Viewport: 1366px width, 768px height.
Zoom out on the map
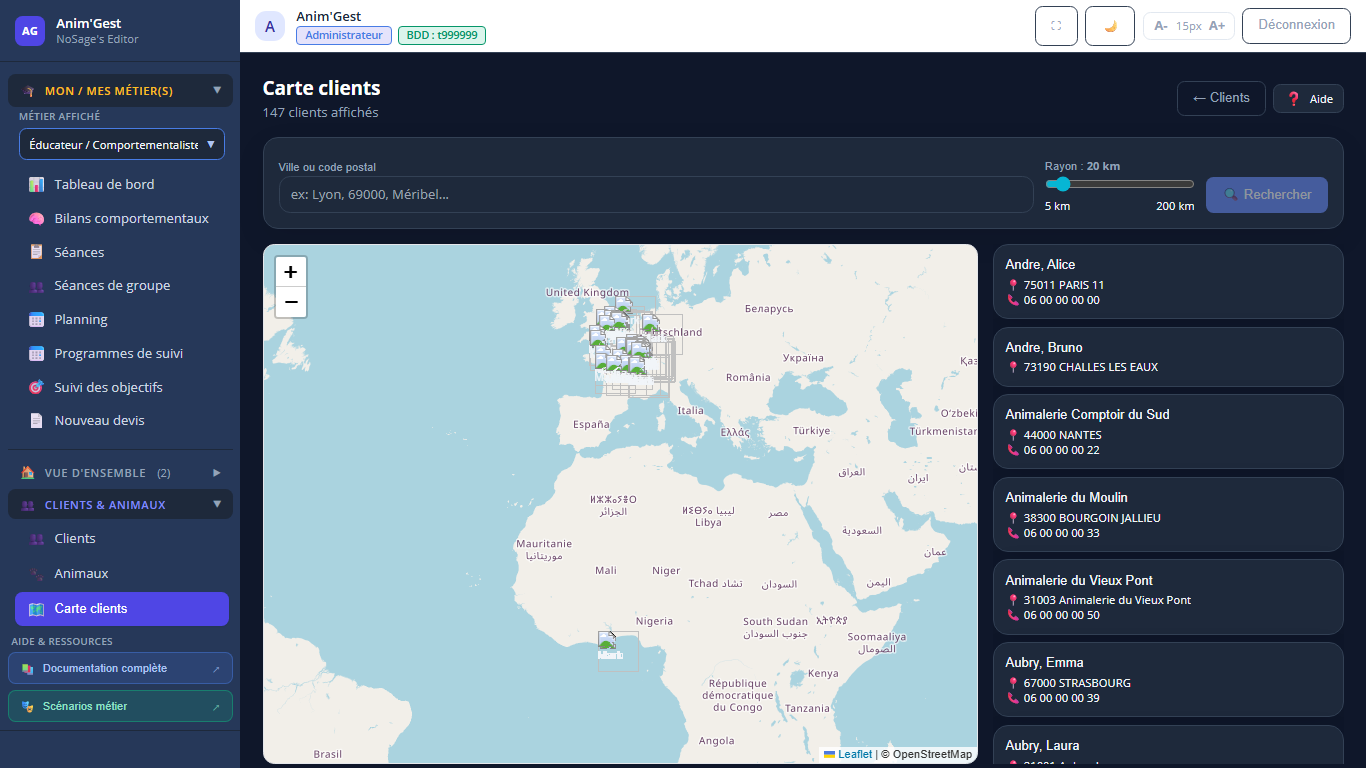291,302
